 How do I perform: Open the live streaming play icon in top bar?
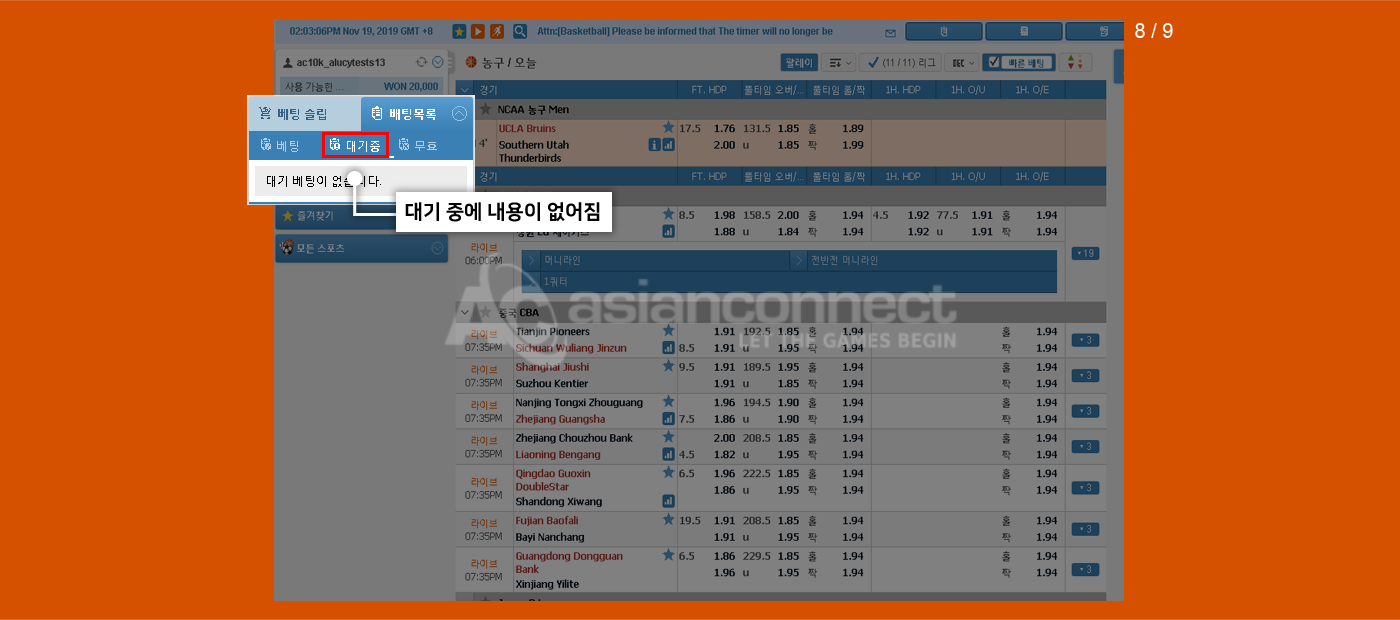[478, 32]
